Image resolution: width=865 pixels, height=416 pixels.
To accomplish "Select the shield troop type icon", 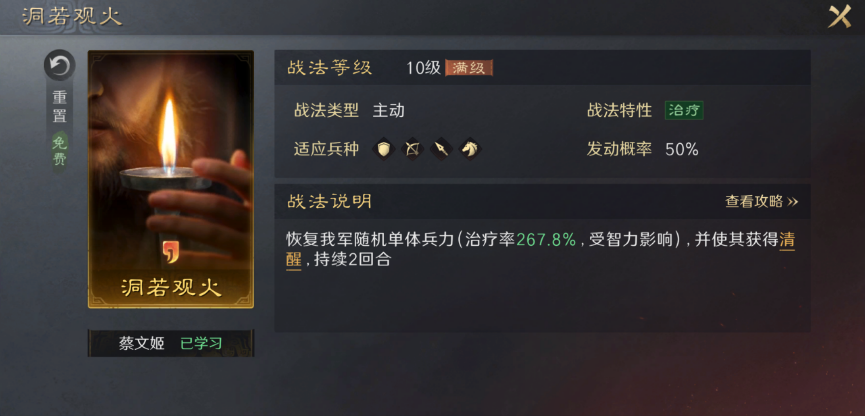I will (384, 149).
